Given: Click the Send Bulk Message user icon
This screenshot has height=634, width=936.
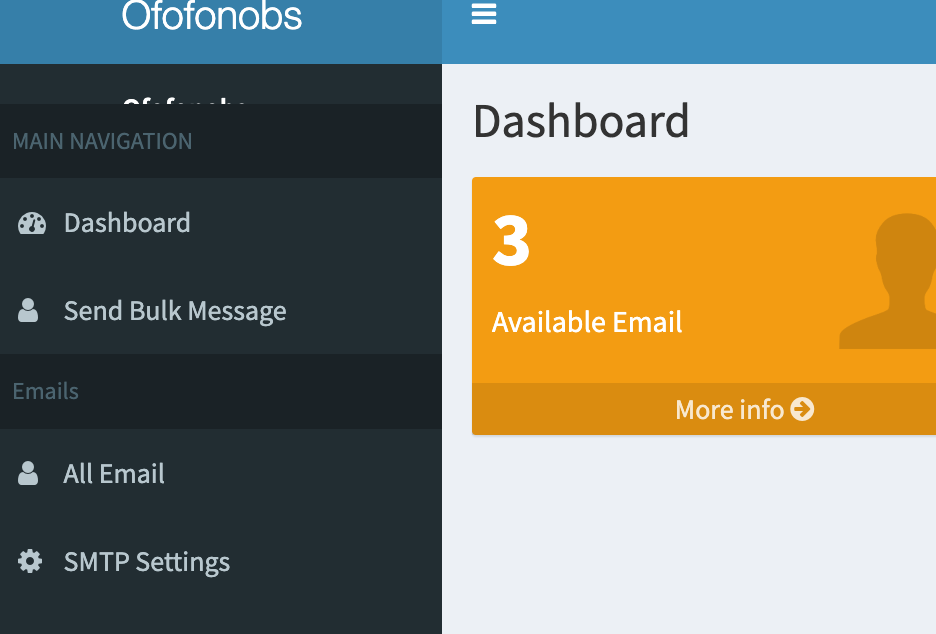Looking at the screenshot, I should coord(29,311).
